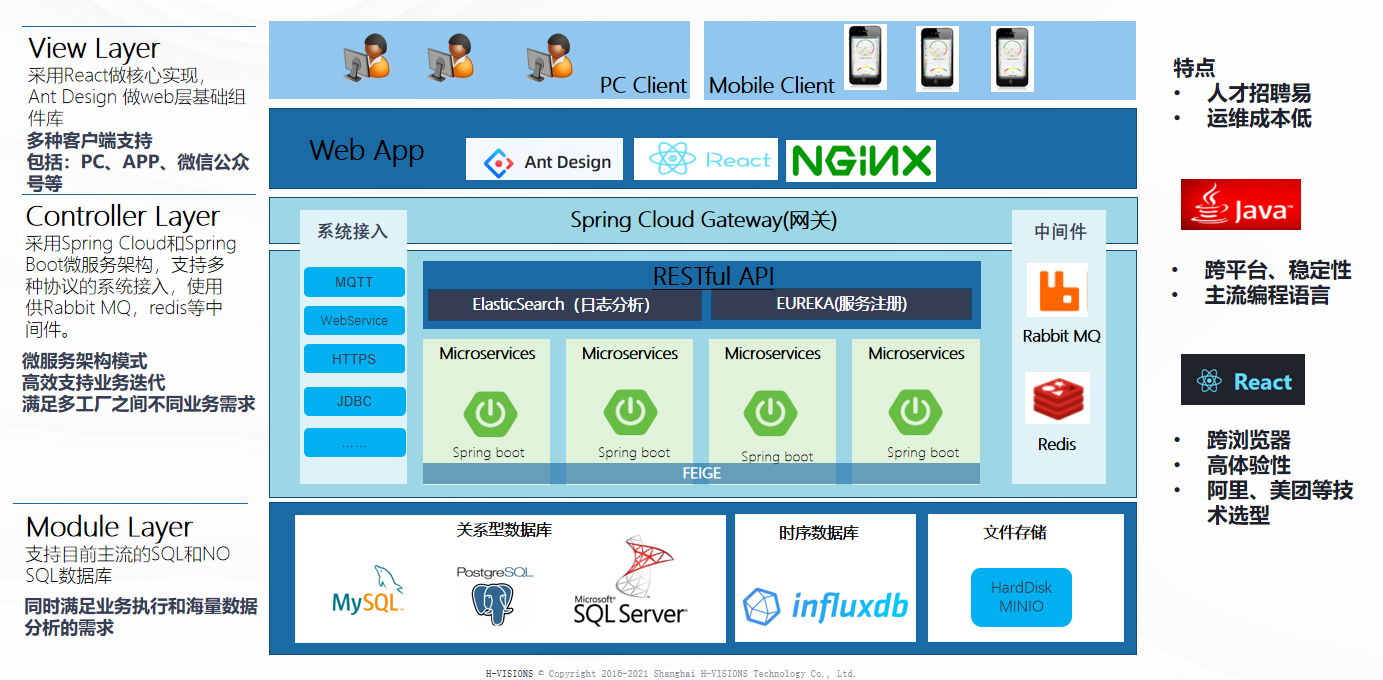Image resolution: width=1383 pixels, height=680 pixels.
Task: Click the 主流编程语言 bullet
Action: [1267, 295]
